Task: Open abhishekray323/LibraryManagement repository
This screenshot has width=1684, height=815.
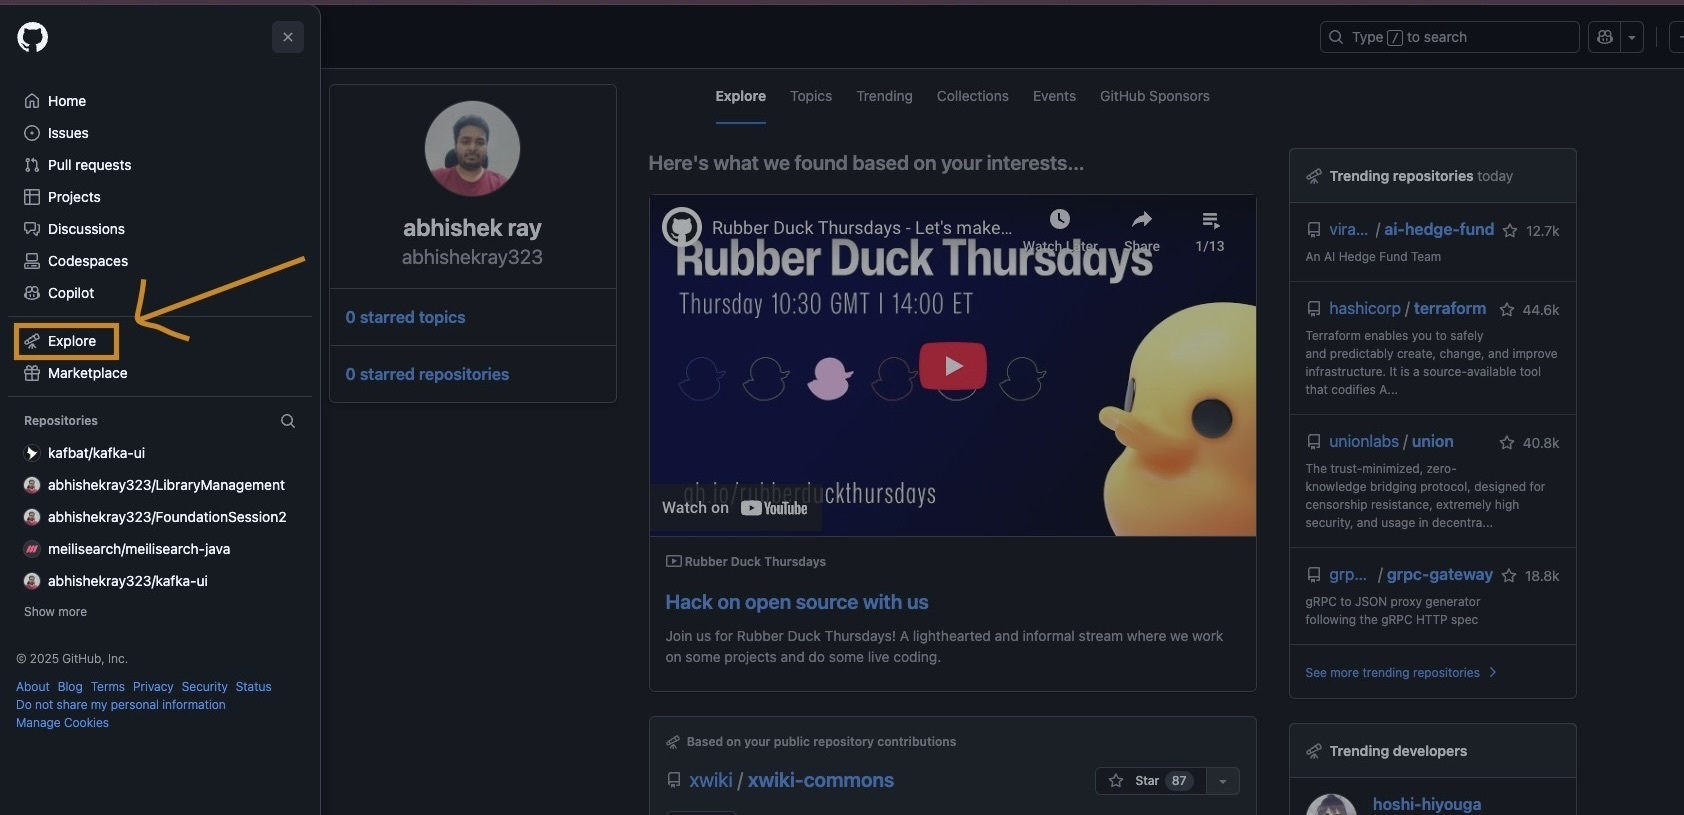Action: (x=166, y=485)
